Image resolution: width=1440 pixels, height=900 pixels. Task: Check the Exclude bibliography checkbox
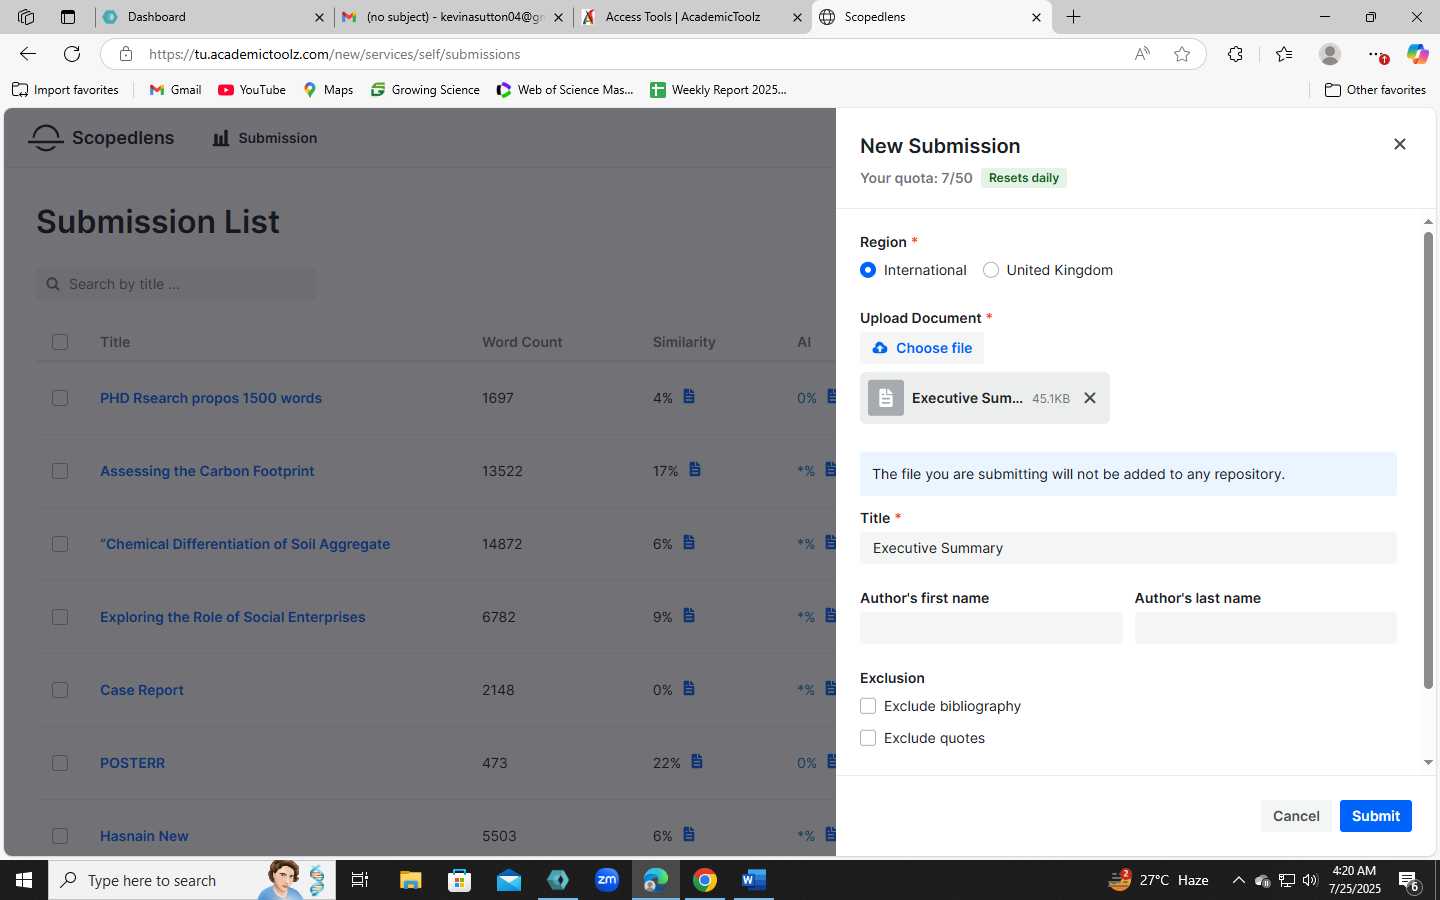point(868,706)
